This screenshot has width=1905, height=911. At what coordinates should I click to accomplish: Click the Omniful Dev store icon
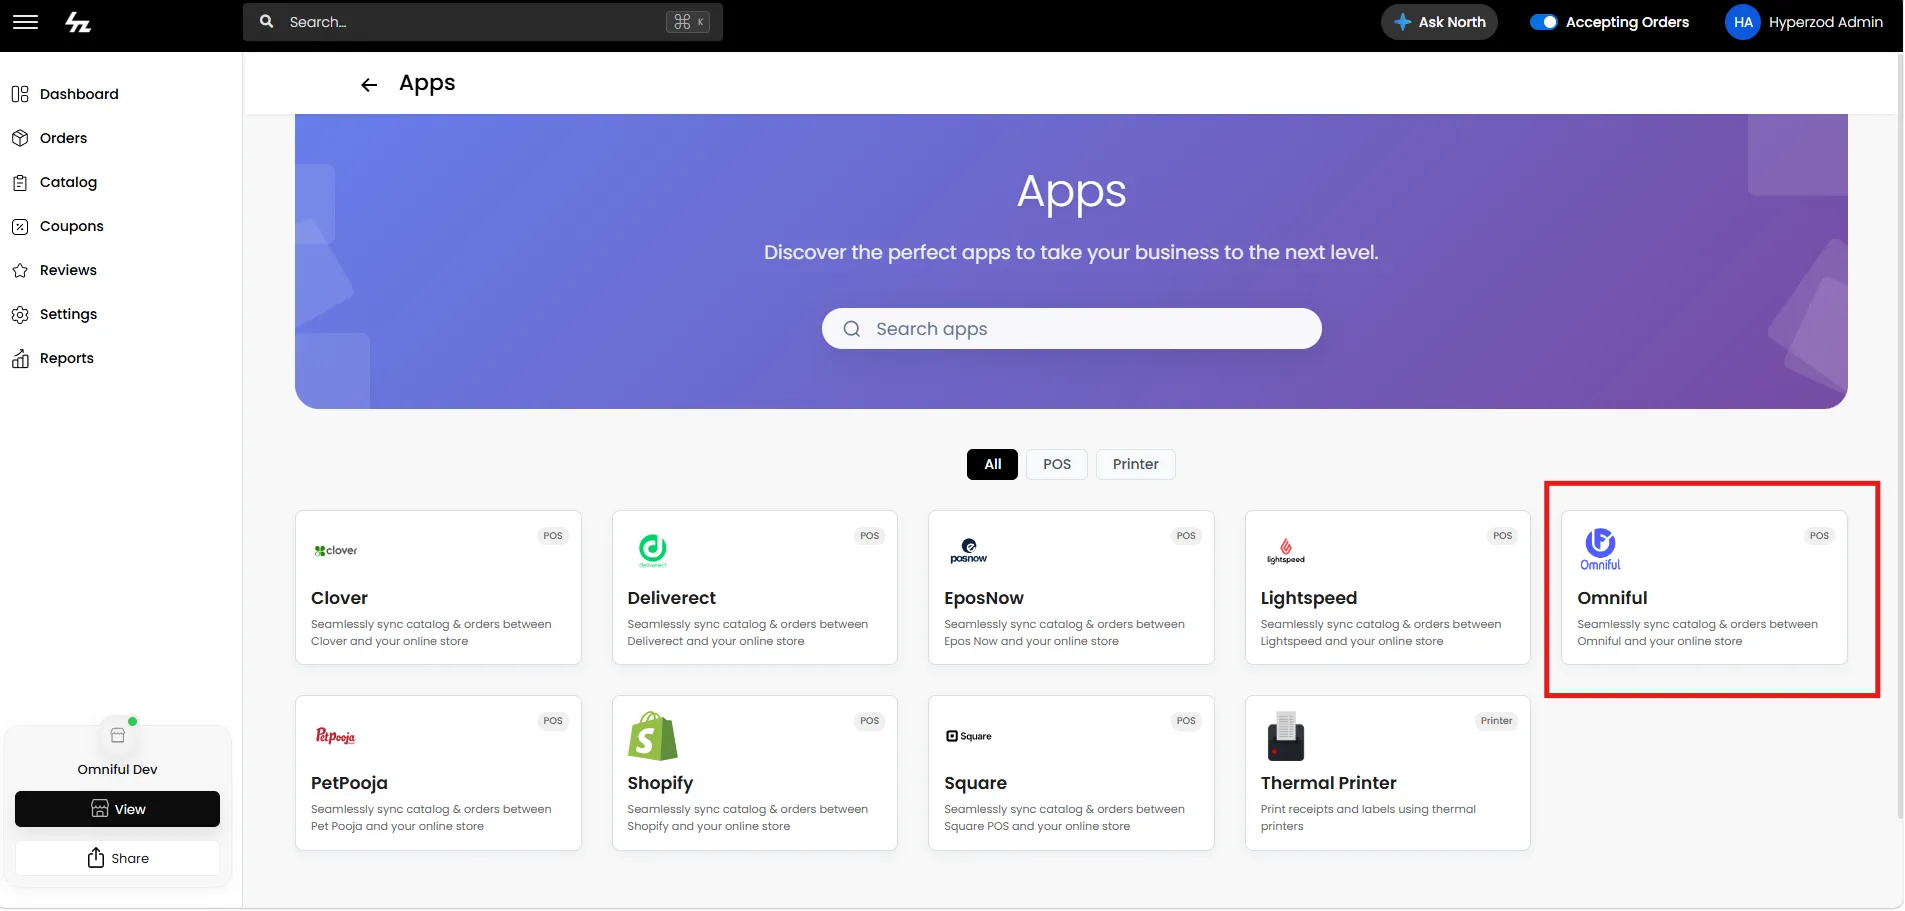(118, 736)
